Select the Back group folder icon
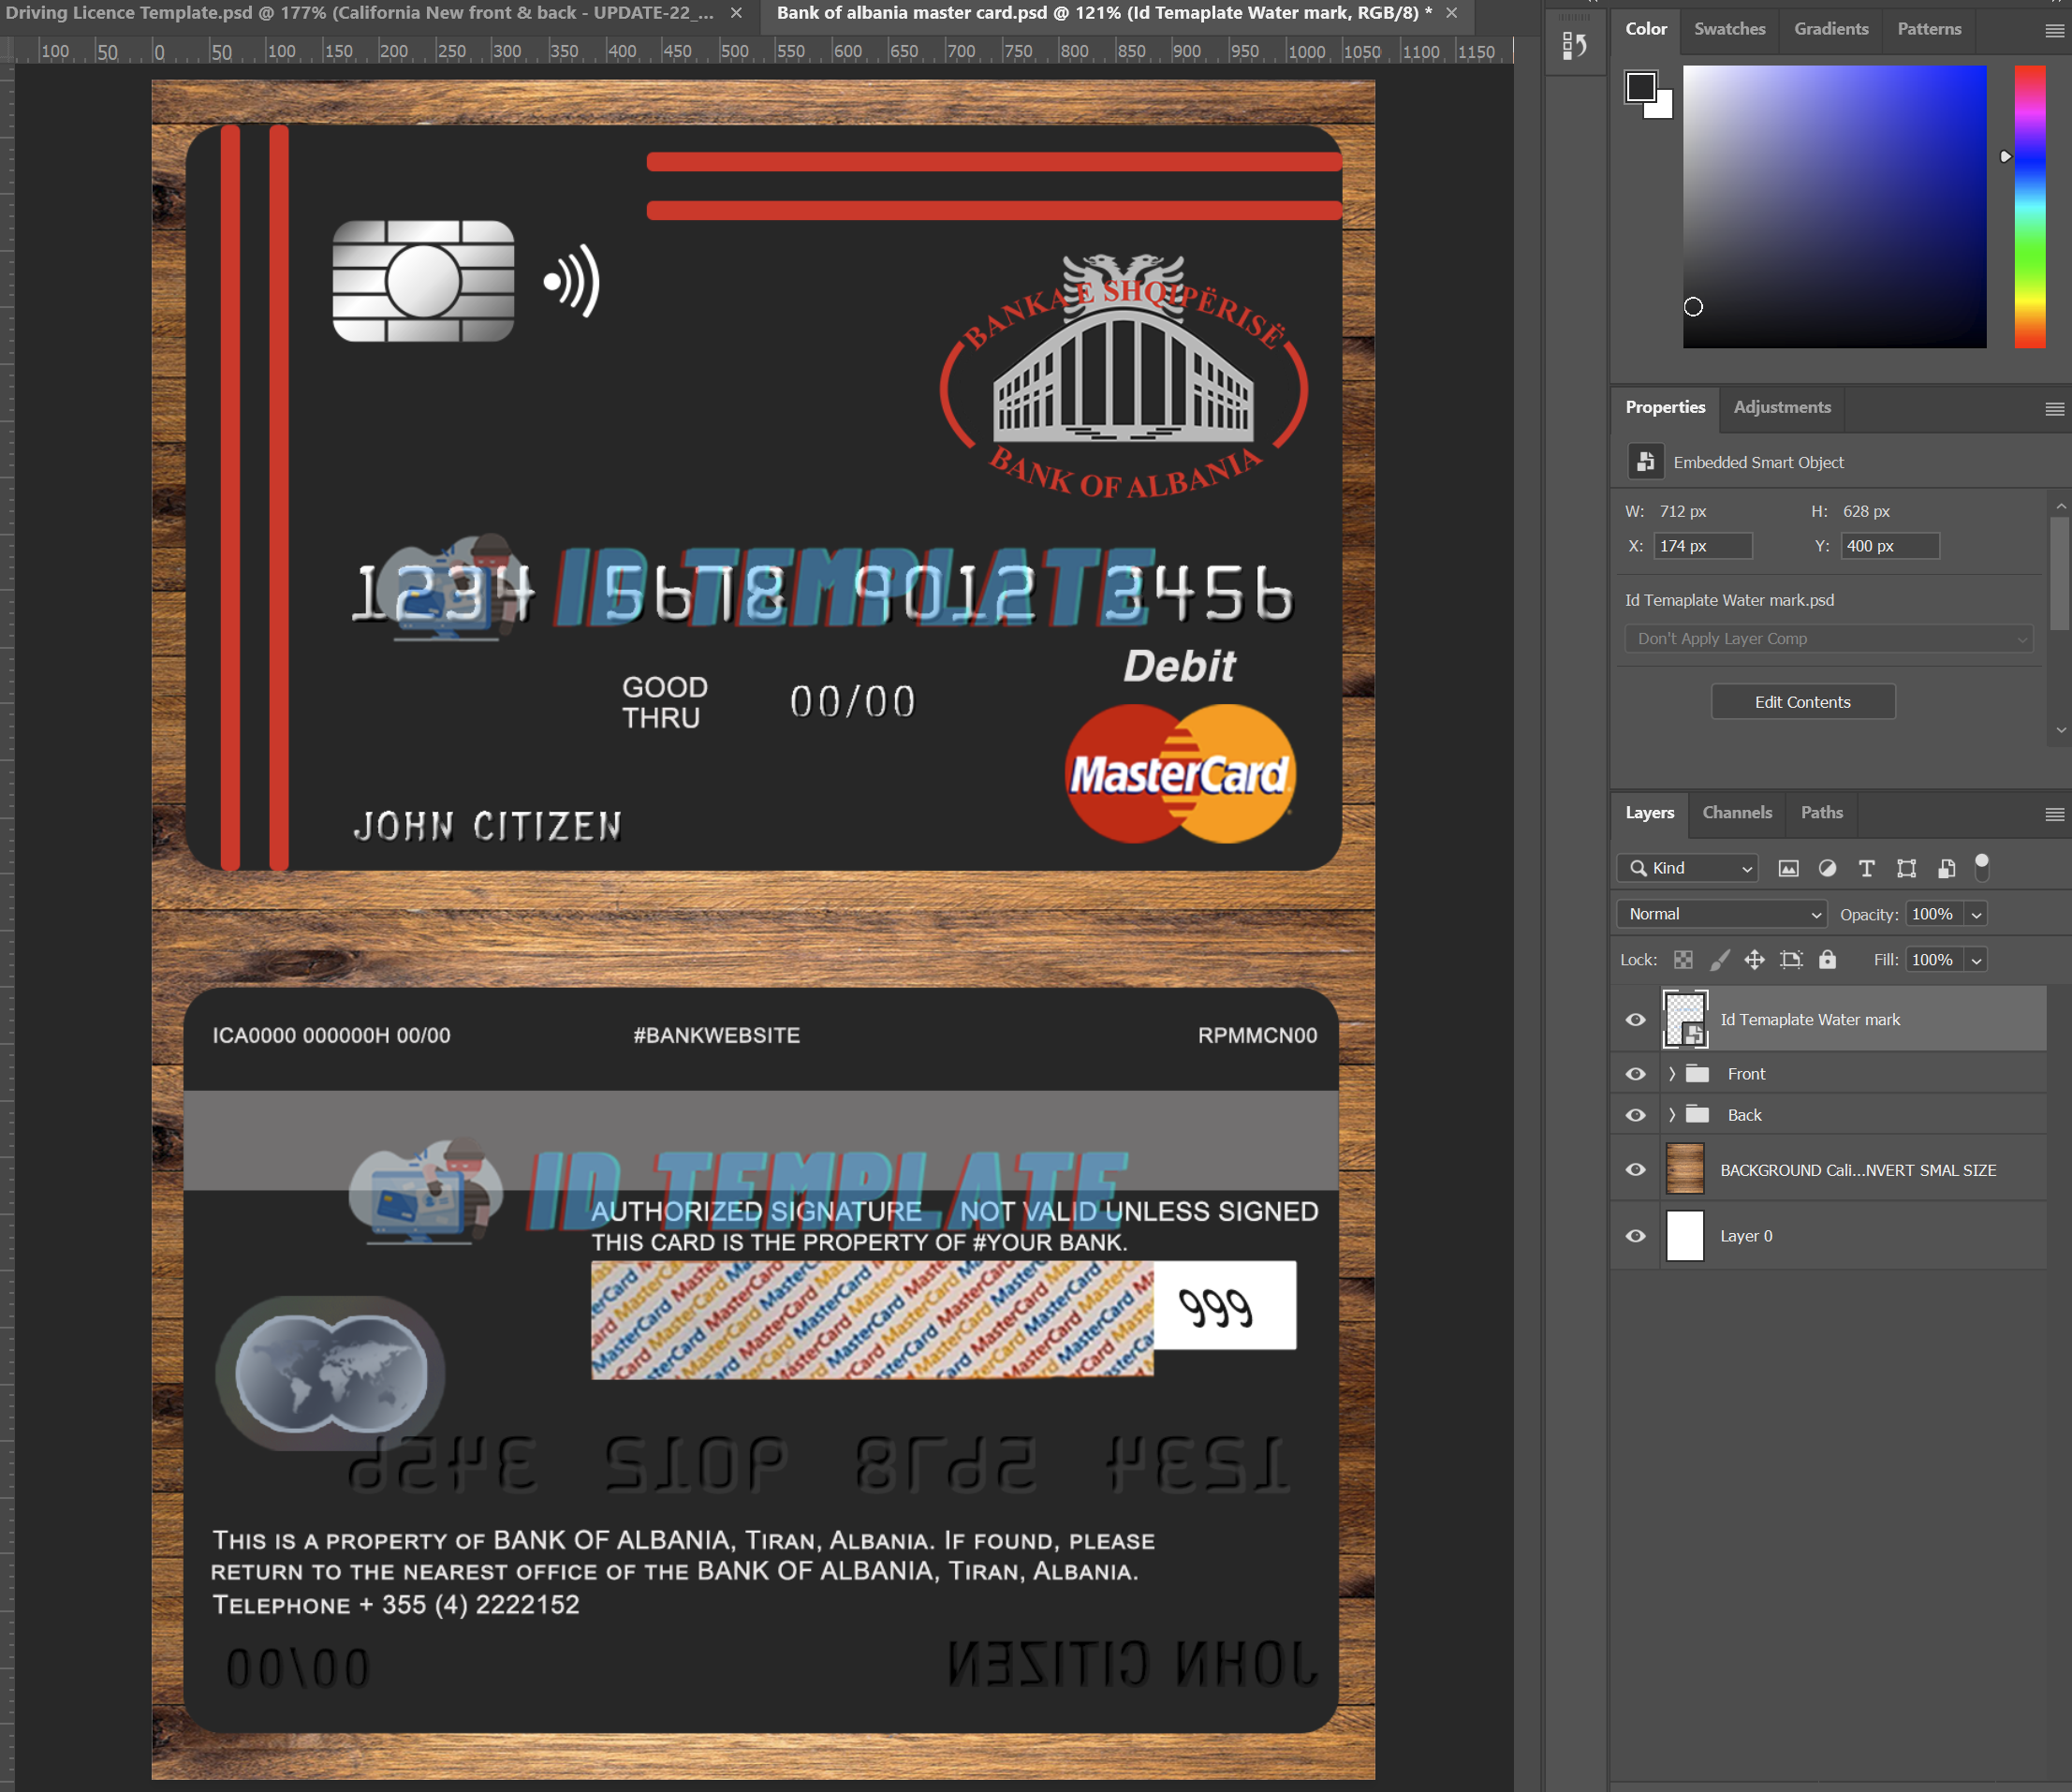Image resolution: width=2072 pixels, height=1792 pixels. tap(1697, 1115)
